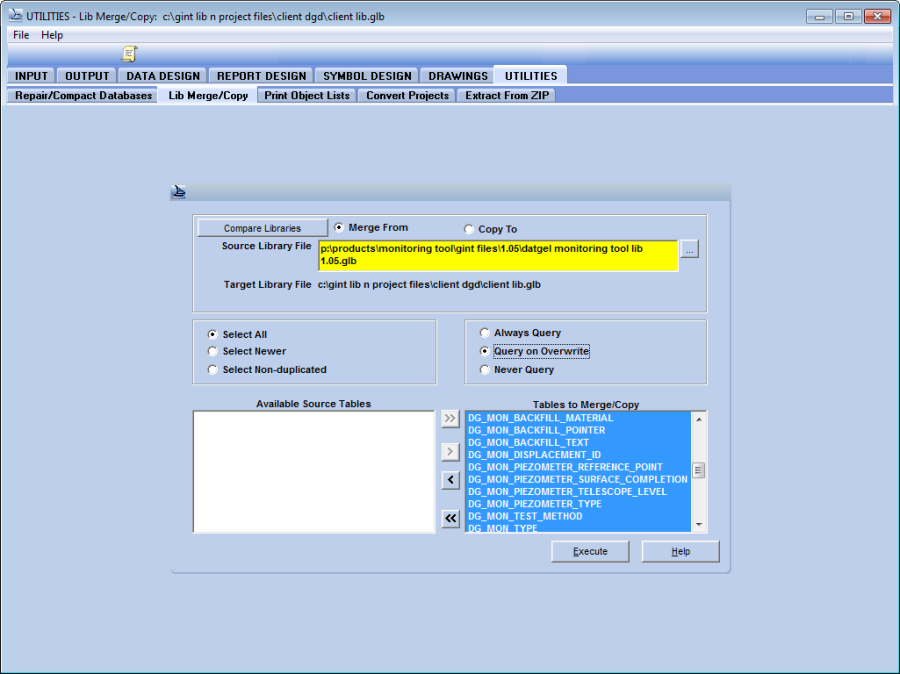
Task: Click the yellow Source Library File field
Action: 498,255
